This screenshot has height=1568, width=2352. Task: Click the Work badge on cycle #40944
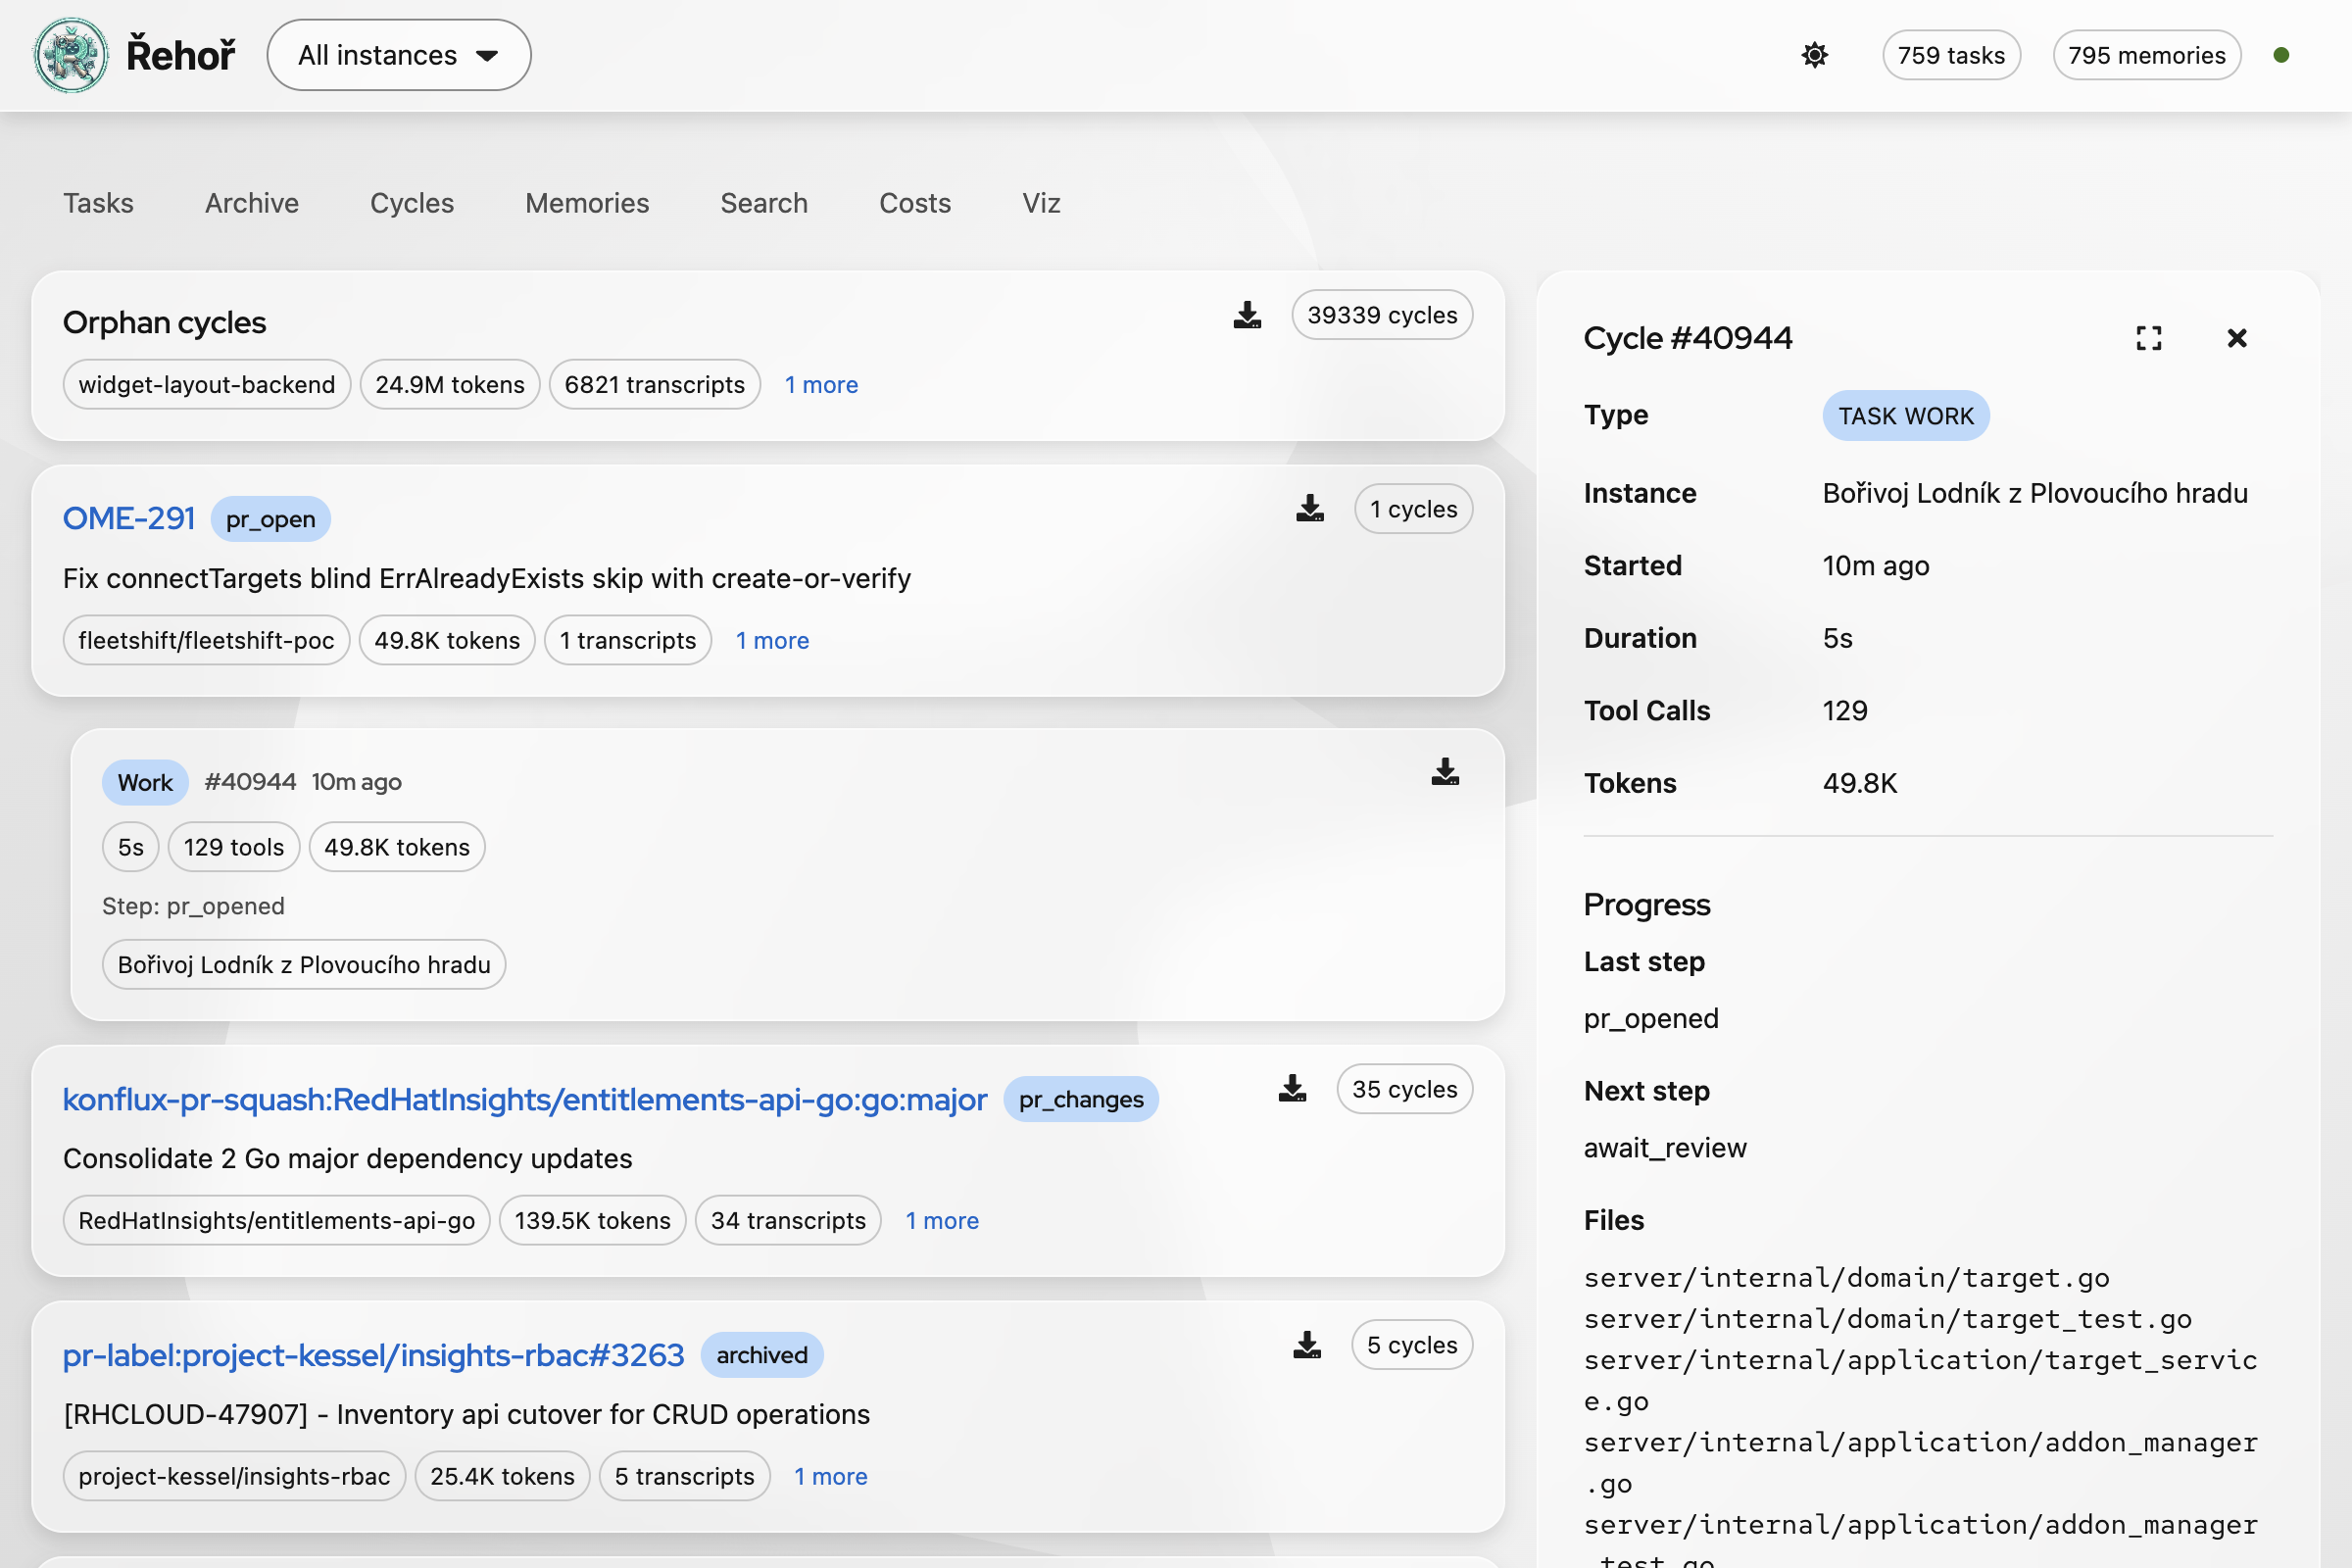point(145,782)
